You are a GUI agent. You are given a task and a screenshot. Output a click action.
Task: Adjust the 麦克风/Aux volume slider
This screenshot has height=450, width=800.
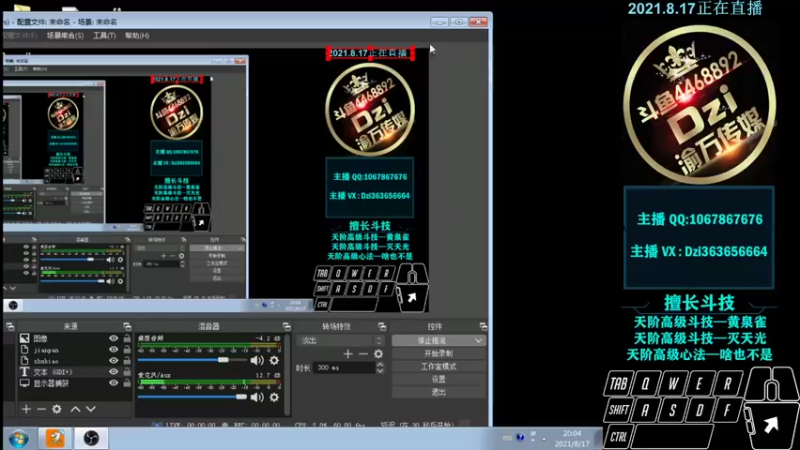241,396
